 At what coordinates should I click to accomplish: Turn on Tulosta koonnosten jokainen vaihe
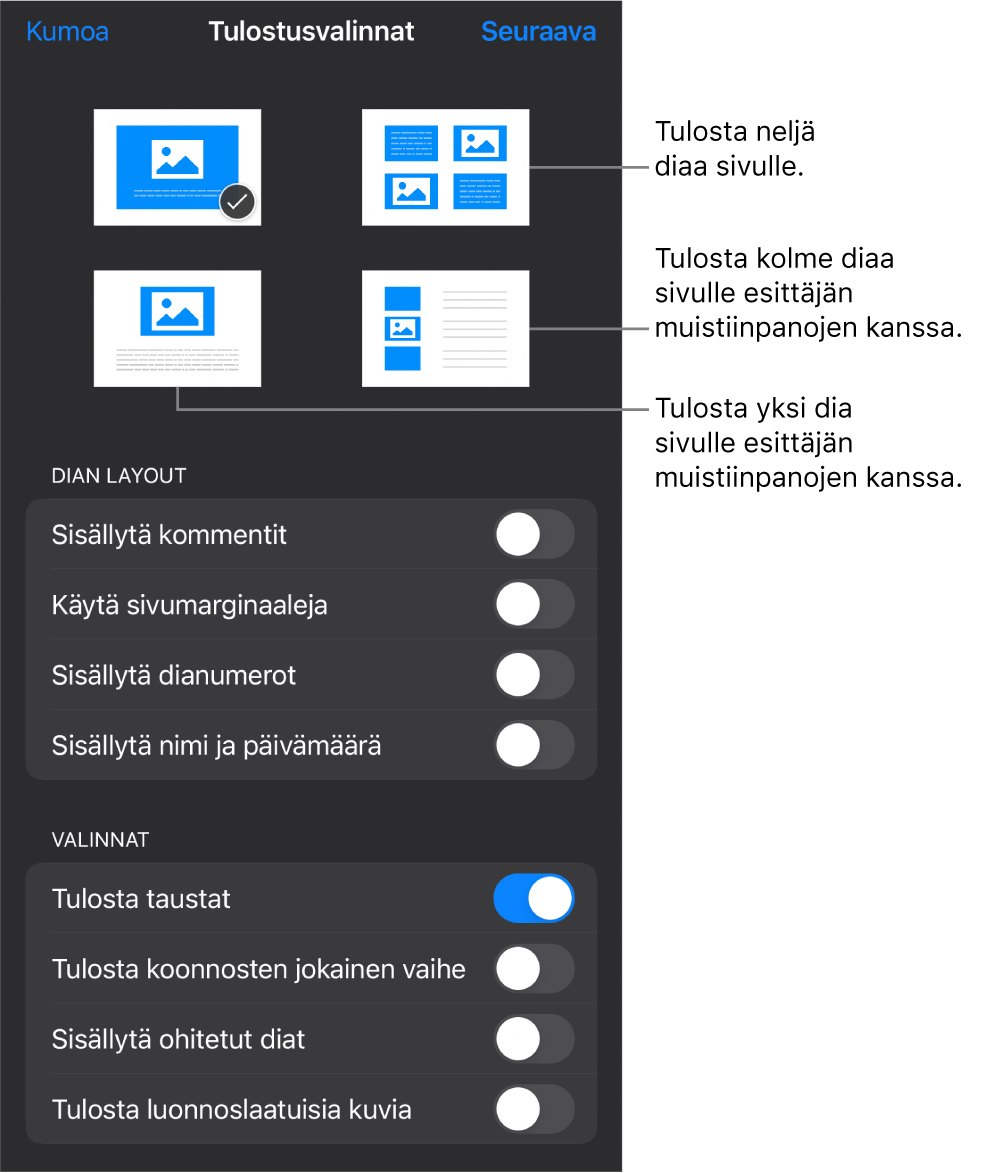point(534,969)
